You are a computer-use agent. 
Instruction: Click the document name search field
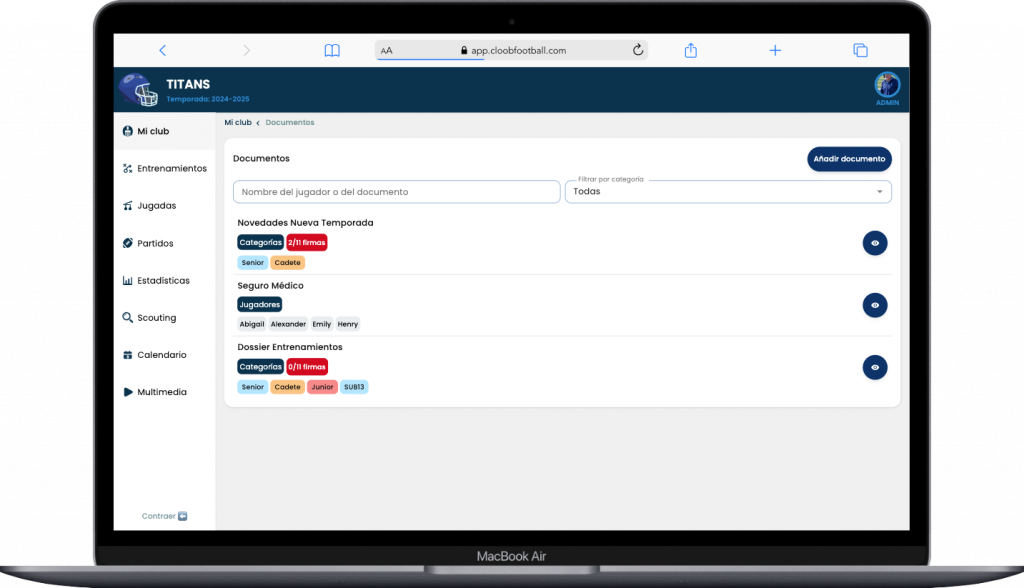pyautogui.click(x=396, y=191)
